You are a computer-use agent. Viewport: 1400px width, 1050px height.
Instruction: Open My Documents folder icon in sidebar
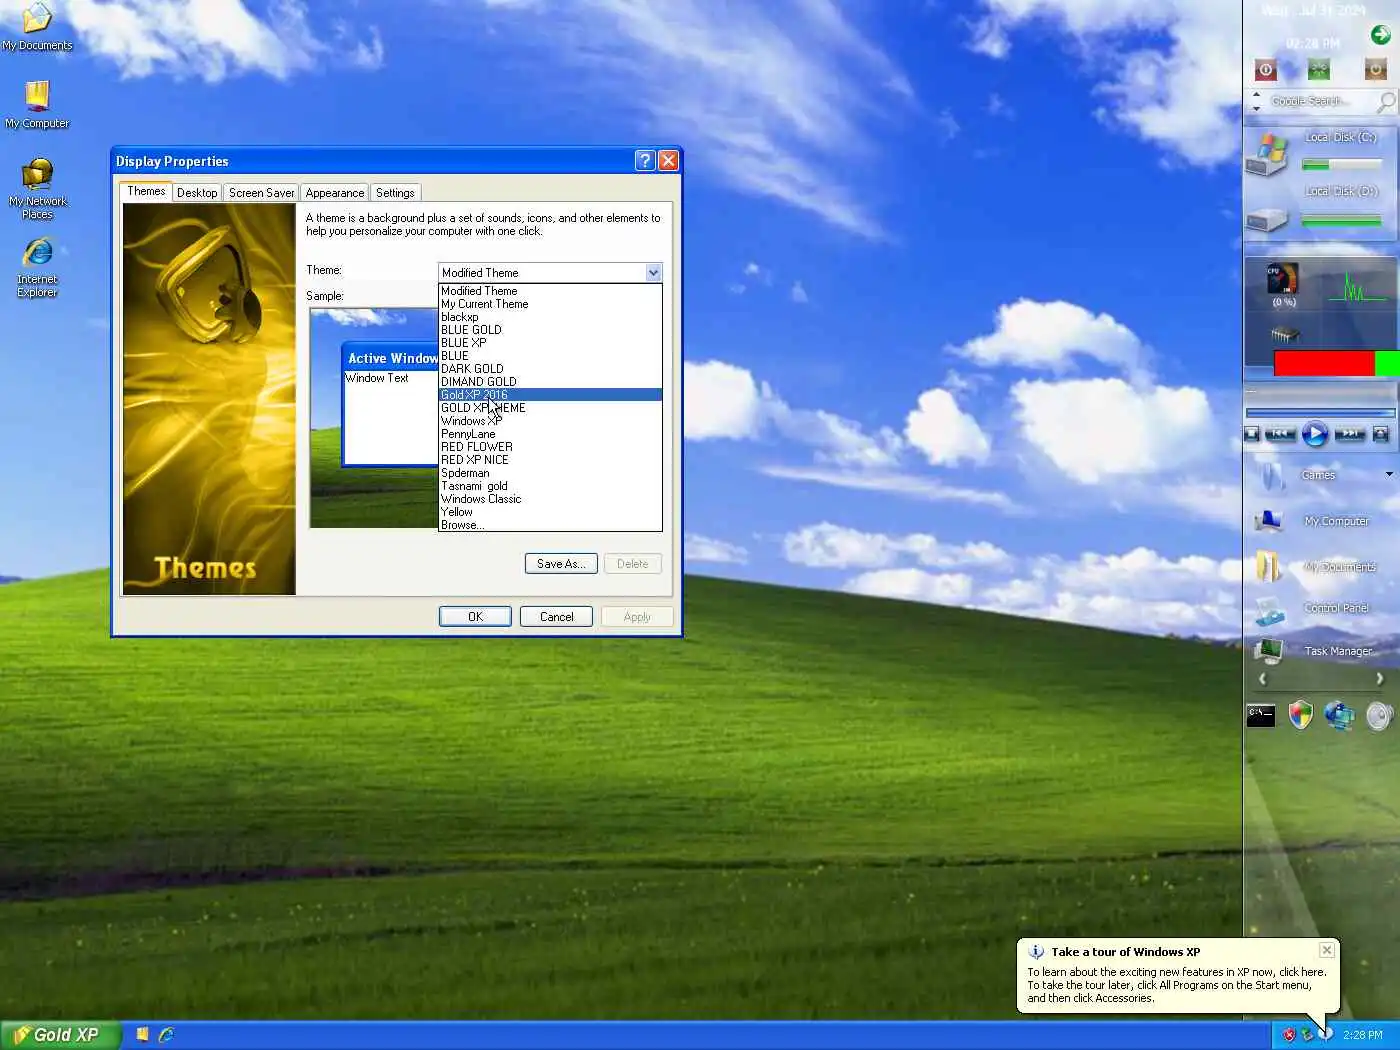(x=1269, y=566)
